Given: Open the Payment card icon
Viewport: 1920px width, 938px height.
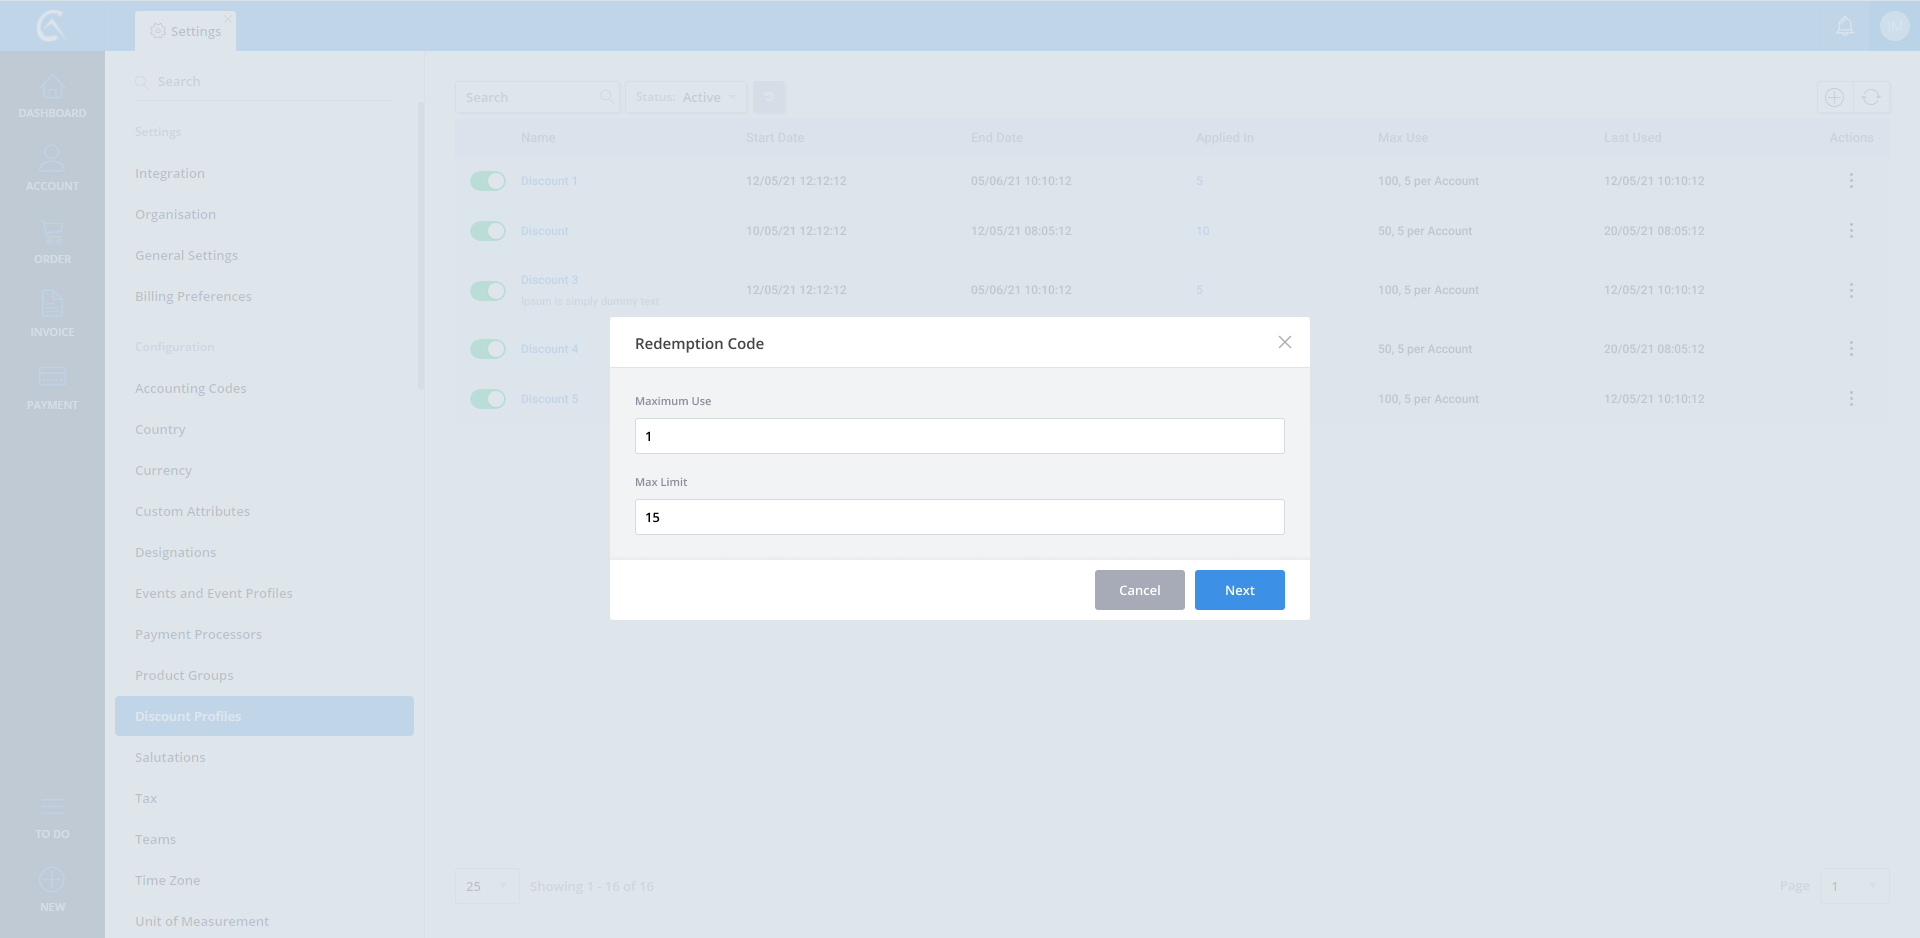Looking at the screenshot, I should click(52, 377).
